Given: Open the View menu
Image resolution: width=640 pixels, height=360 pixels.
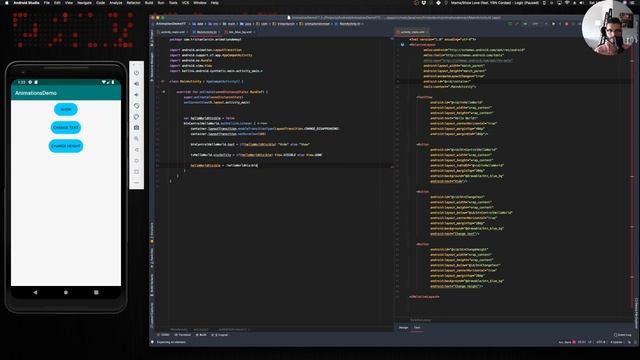Looking at the screenshot, I should pos(69,3).
